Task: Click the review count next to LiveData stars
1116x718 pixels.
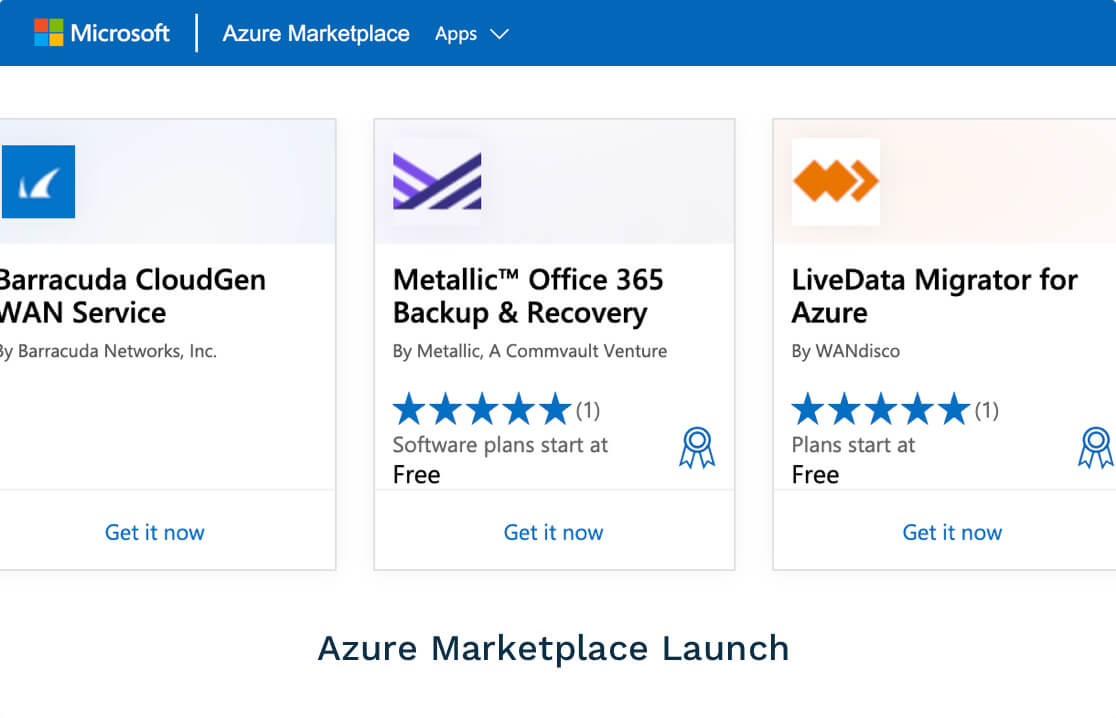Action: pyautogui.click(x=986, y=410)
